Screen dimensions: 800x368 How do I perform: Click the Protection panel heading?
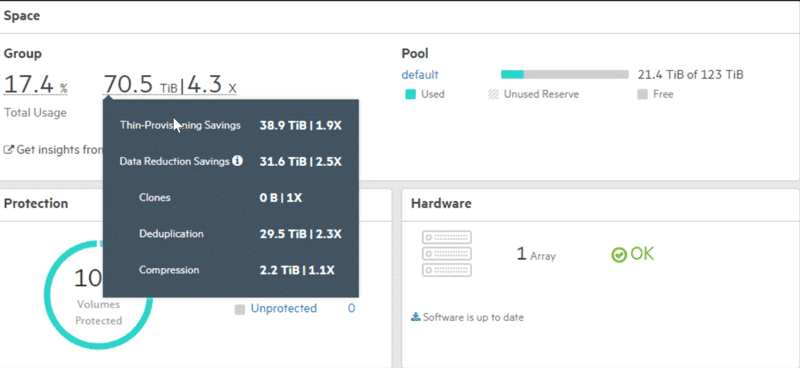click(x=36, y=203)
